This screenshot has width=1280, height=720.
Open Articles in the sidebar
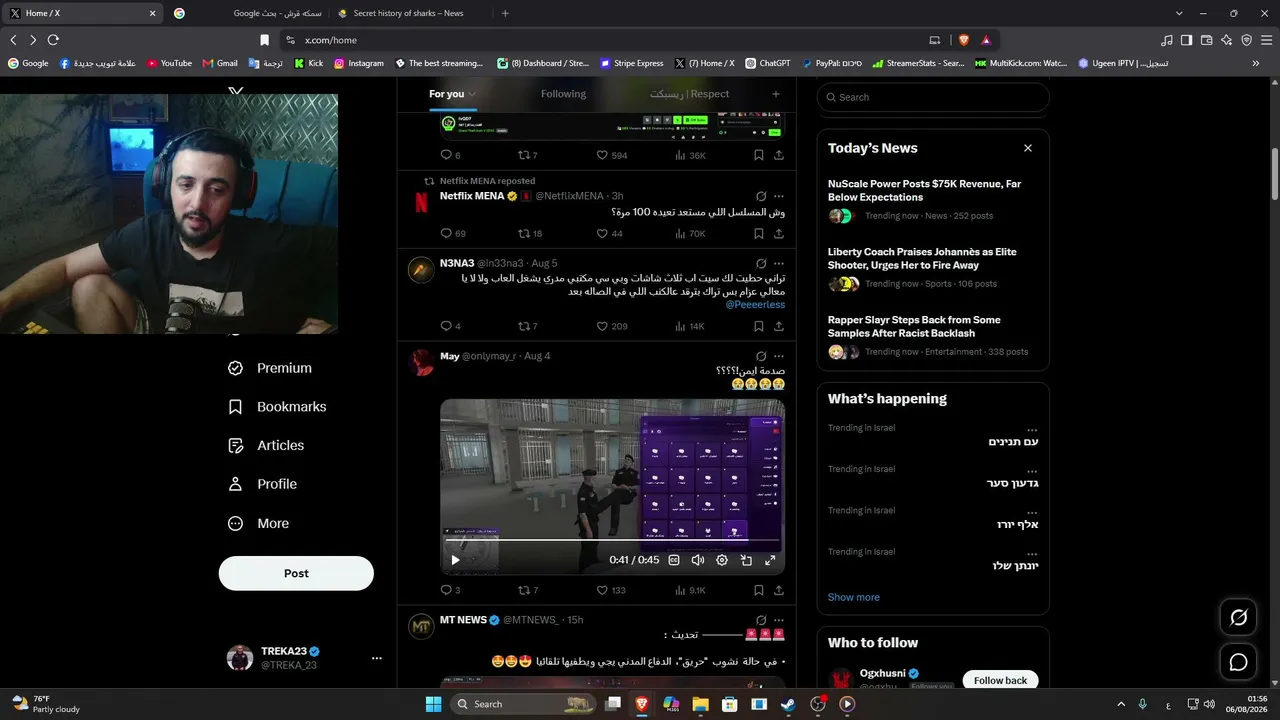coord(266,445)
